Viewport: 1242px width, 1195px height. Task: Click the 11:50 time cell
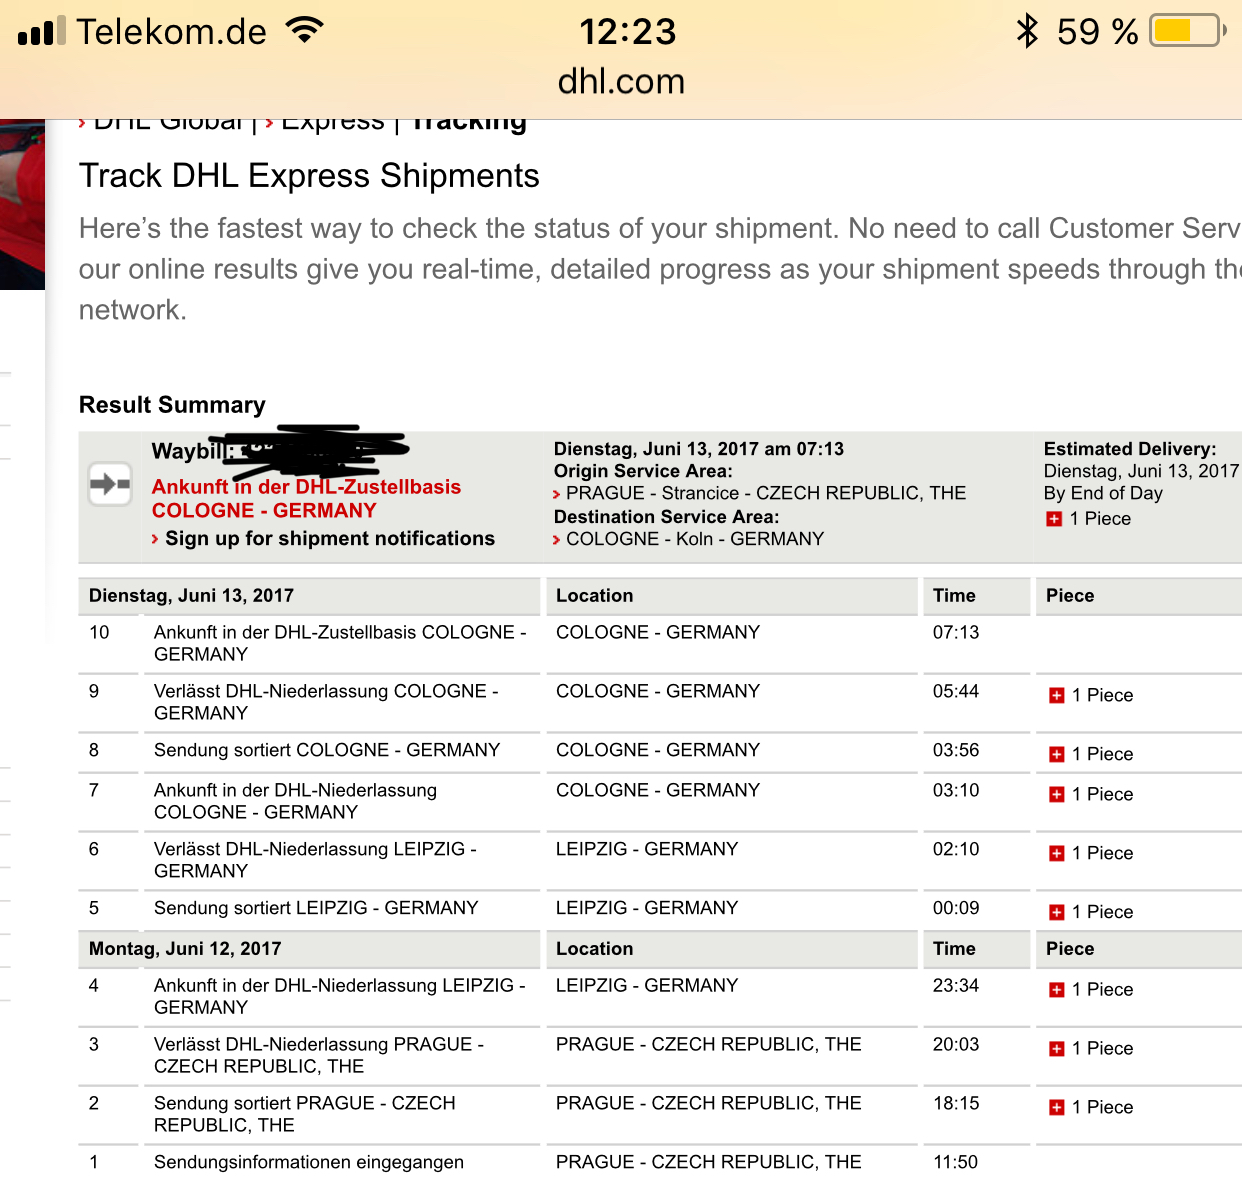coord(956,1162)
